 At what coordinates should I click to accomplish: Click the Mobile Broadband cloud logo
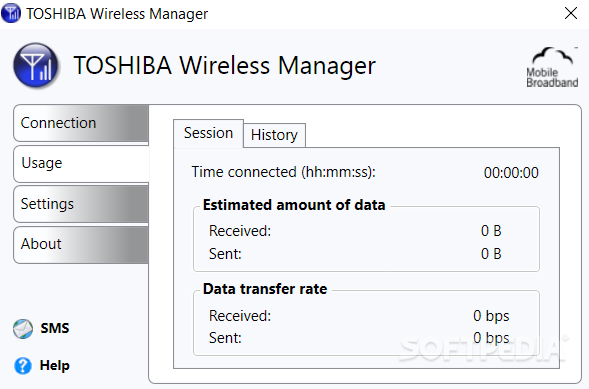tap(552, 68)
